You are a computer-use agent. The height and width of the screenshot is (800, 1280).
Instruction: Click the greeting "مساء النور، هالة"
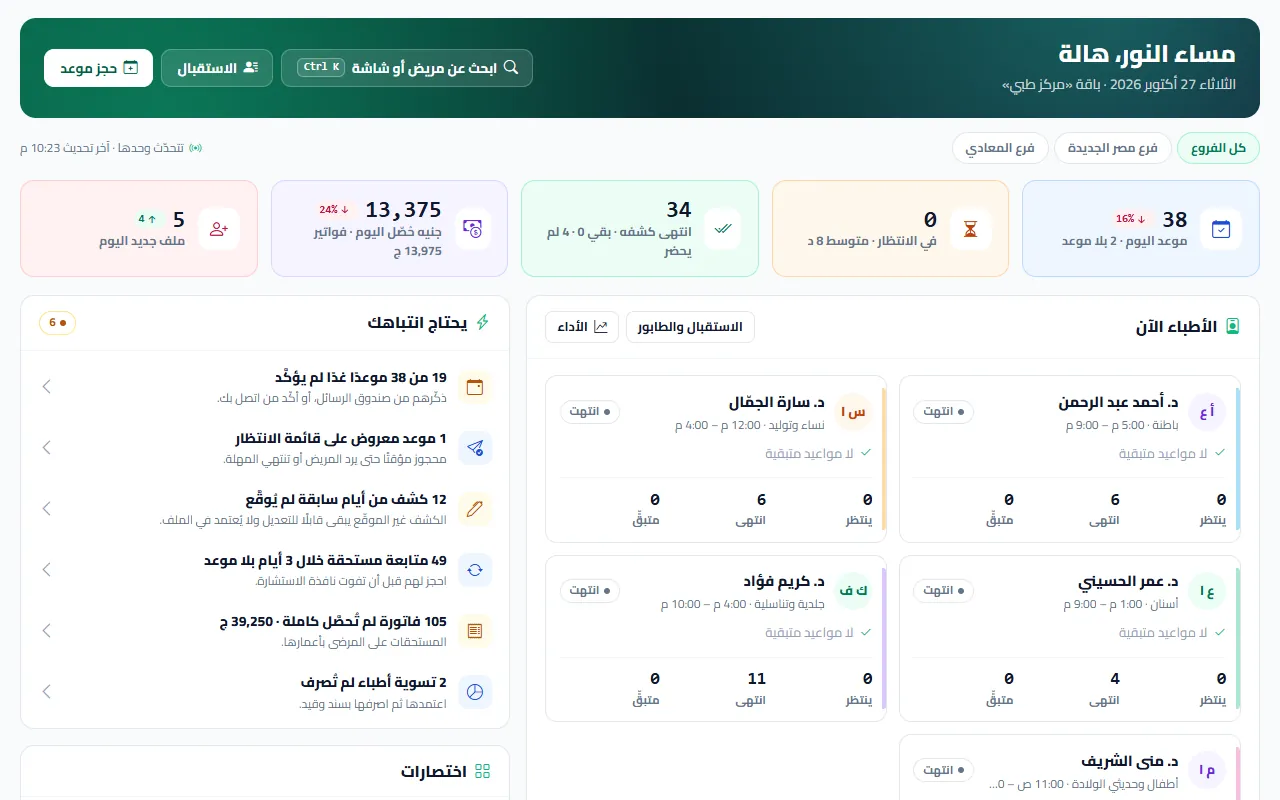pyautogui.click(x=1147, y=54)
